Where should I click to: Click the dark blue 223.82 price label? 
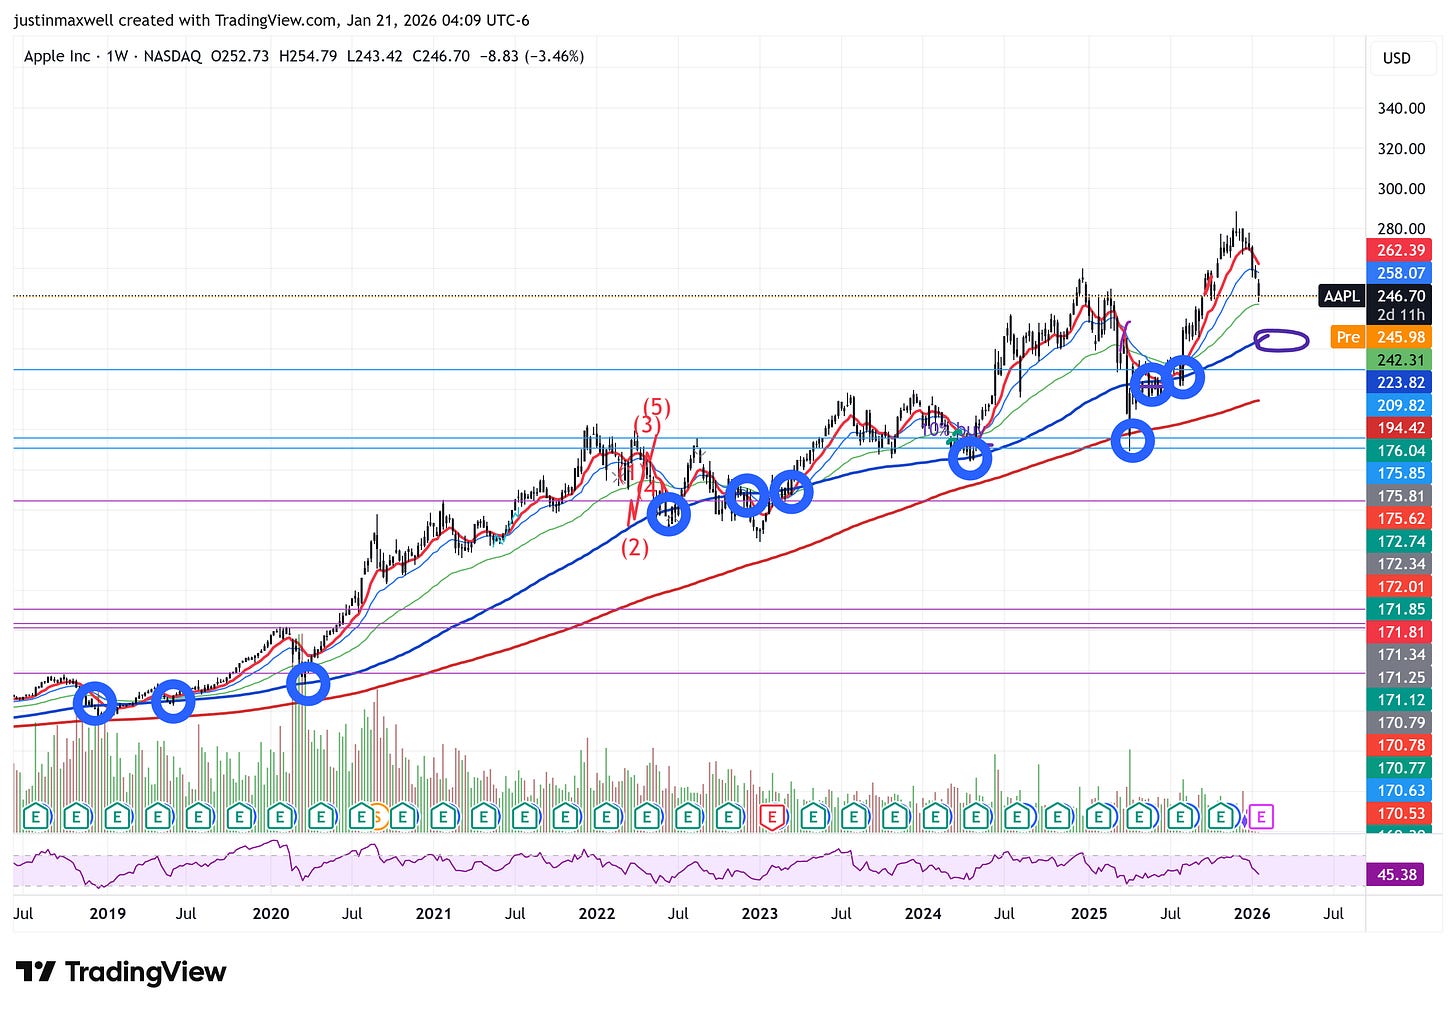coord(1400,382)
